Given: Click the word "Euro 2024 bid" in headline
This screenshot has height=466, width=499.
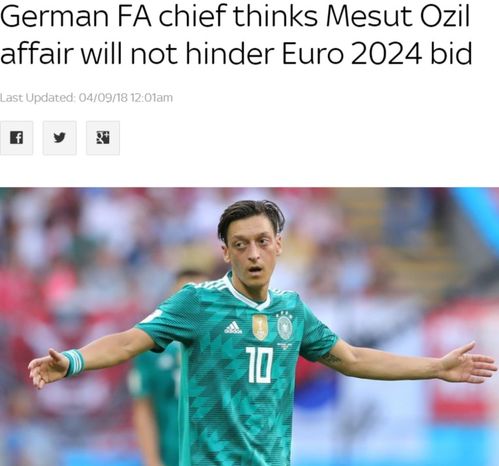Looking at the screenshot, I should click(x=377, y=54).
